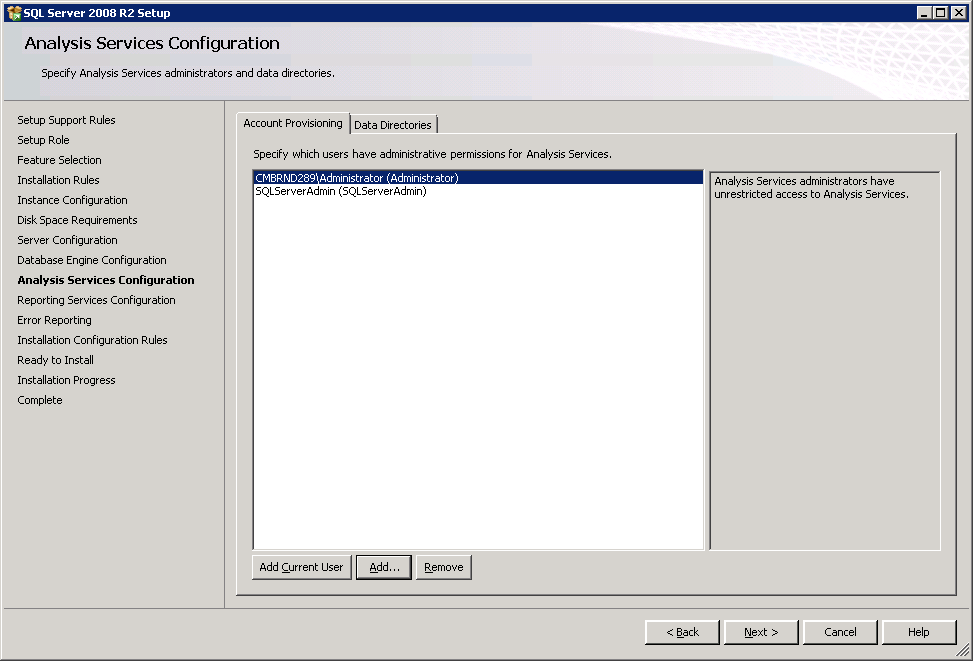Click Installation Rules step in the sidebar
973x661 pixels.
coord(58,180)
